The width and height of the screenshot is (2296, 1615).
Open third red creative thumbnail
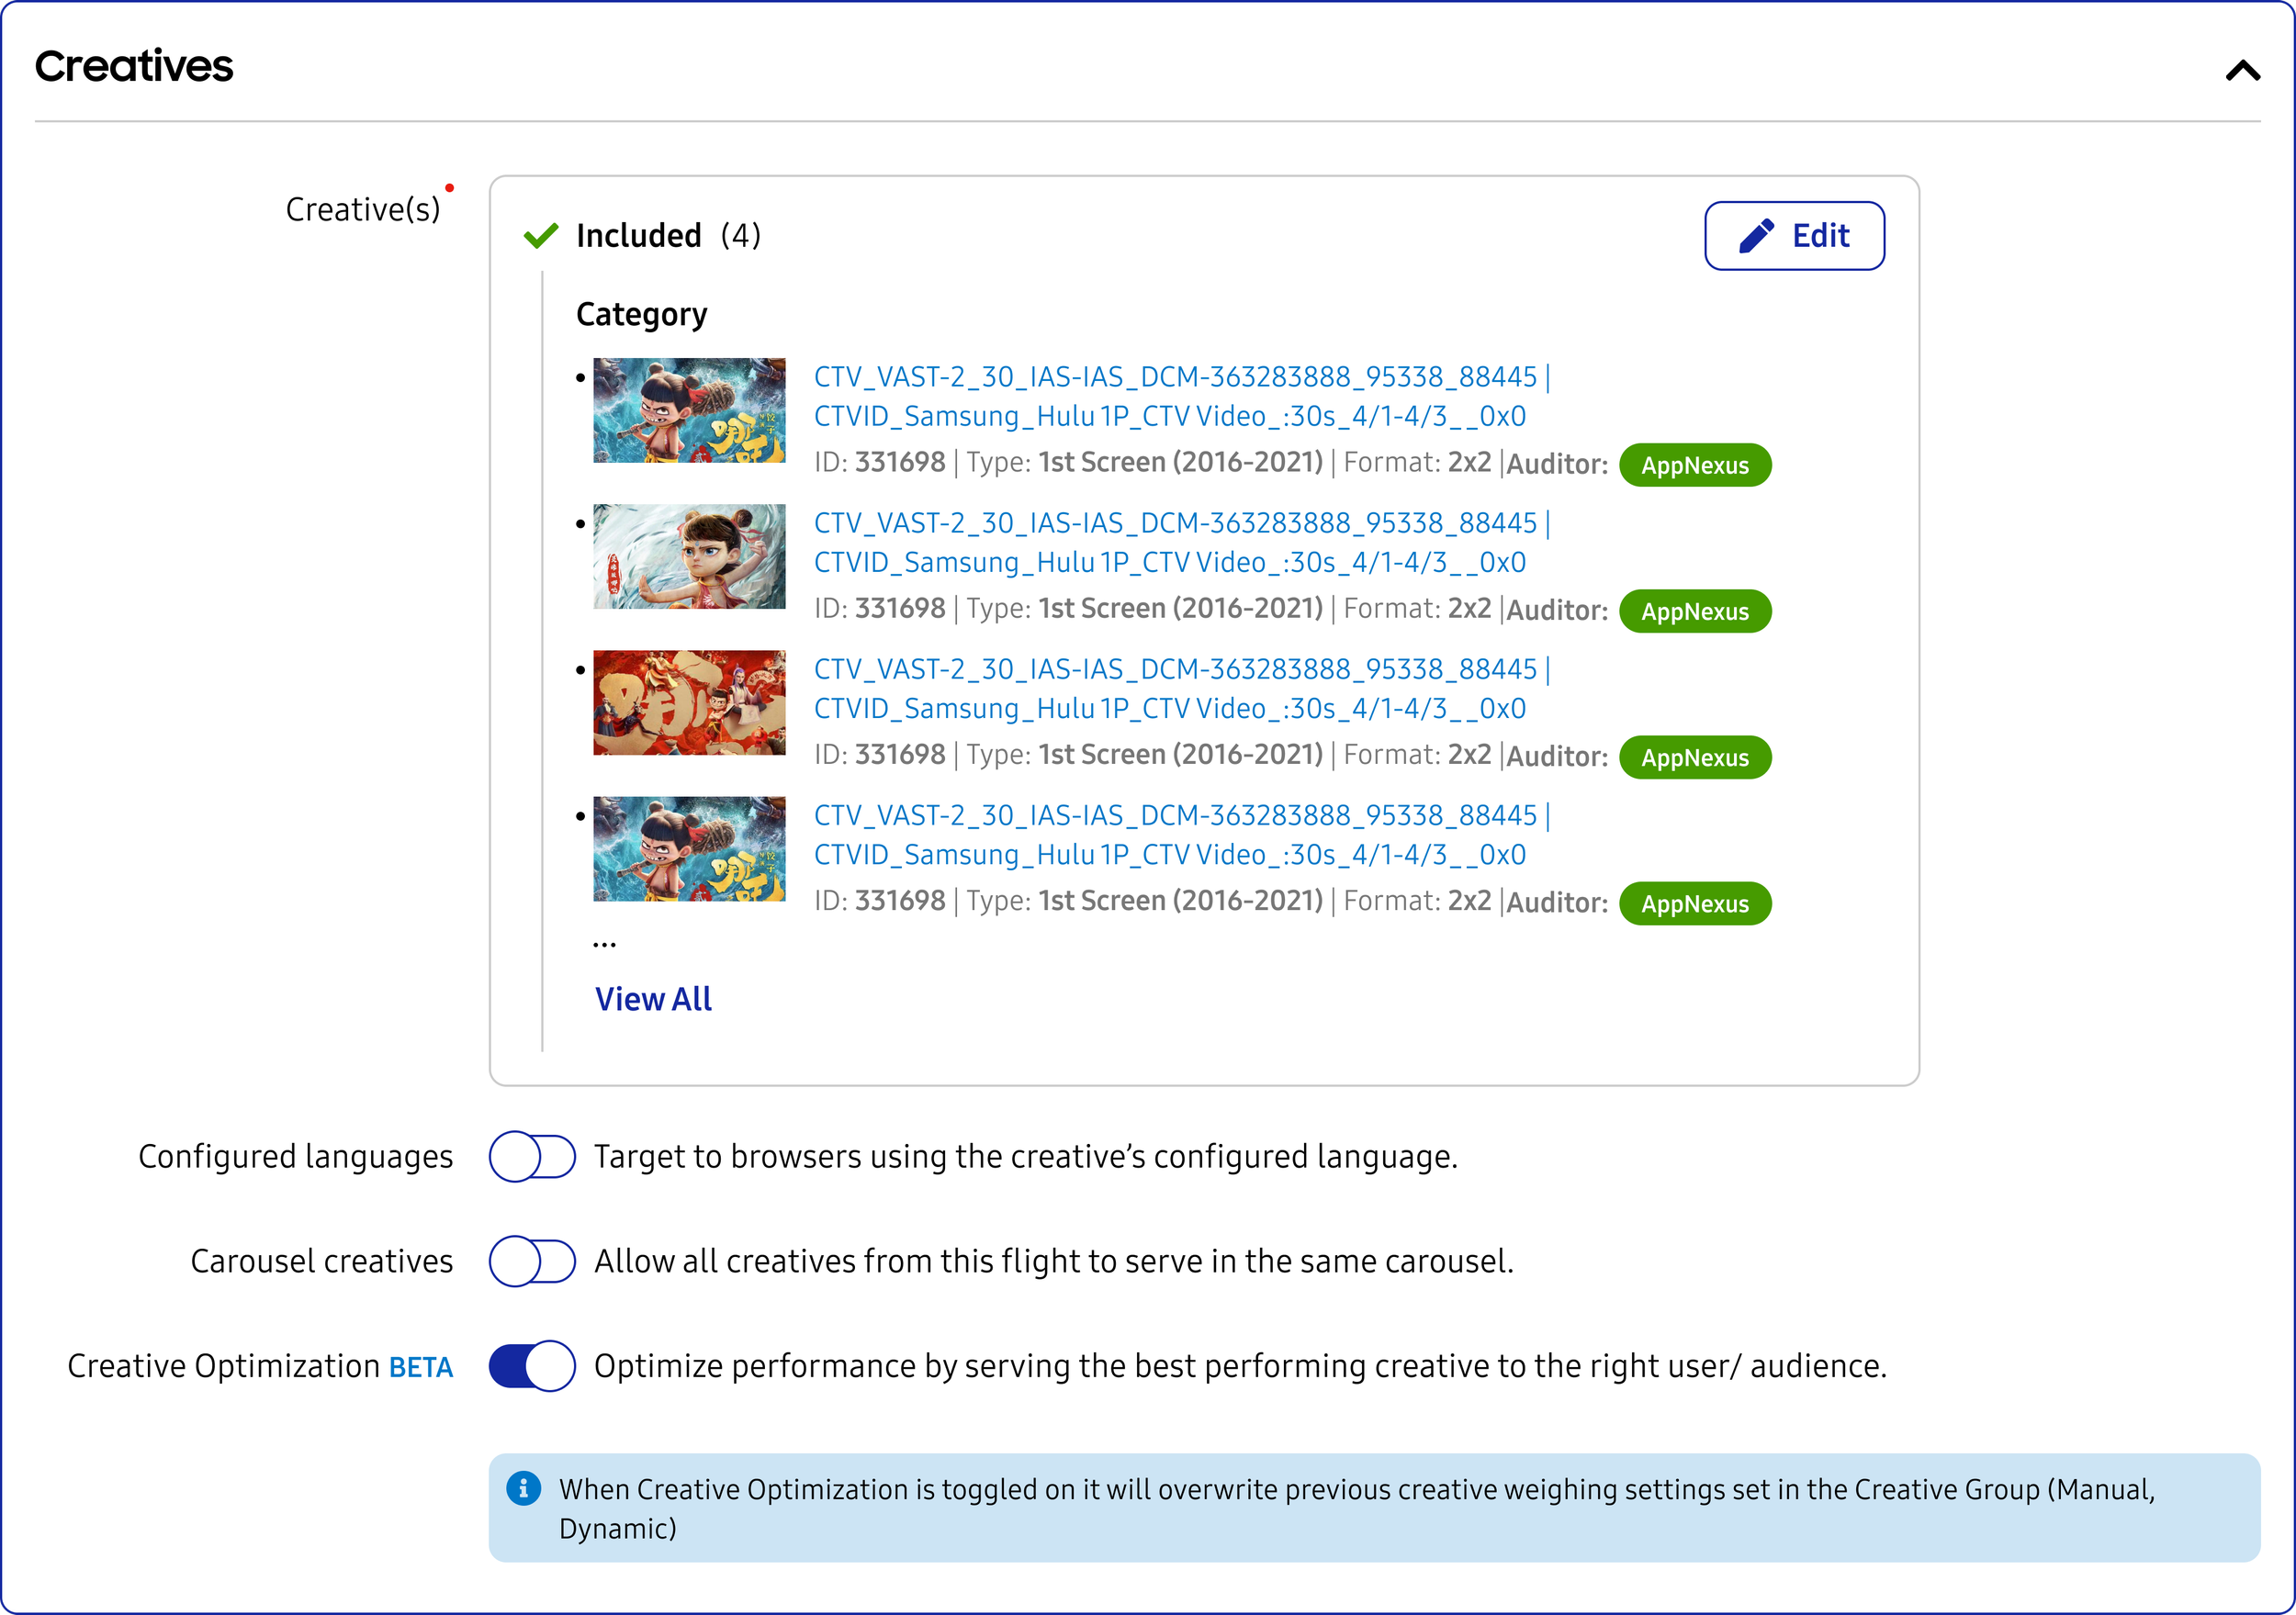689,702
